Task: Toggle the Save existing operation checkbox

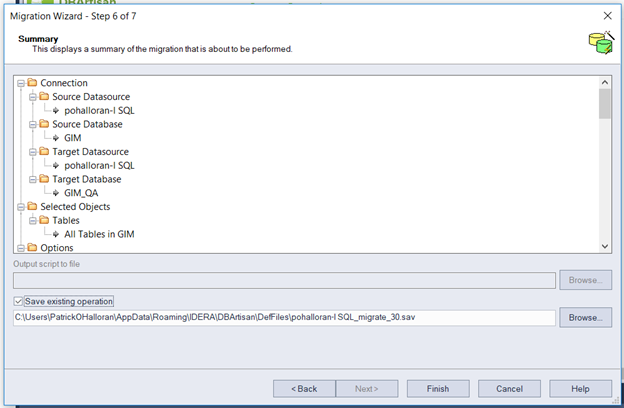Action: (x=18, y=301)
